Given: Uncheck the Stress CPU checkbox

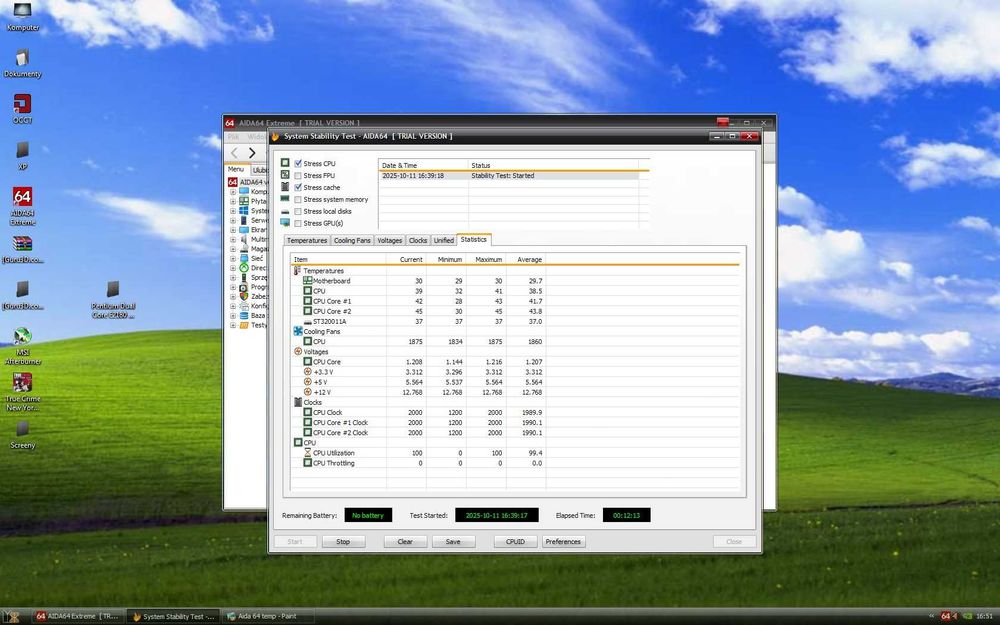Looking at the screenshot, I should (x=298, y=163).
